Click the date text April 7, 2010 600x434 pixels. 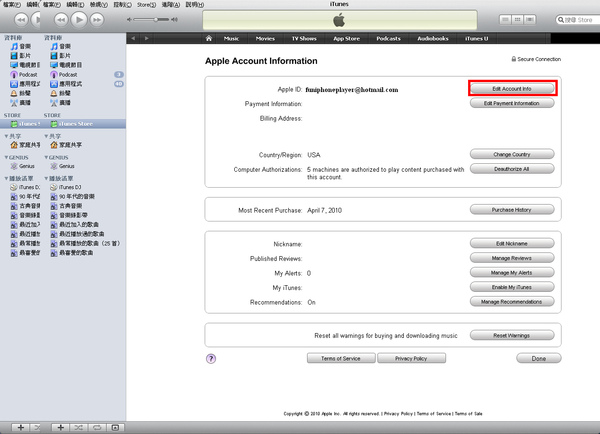click(x=324, y=210)
